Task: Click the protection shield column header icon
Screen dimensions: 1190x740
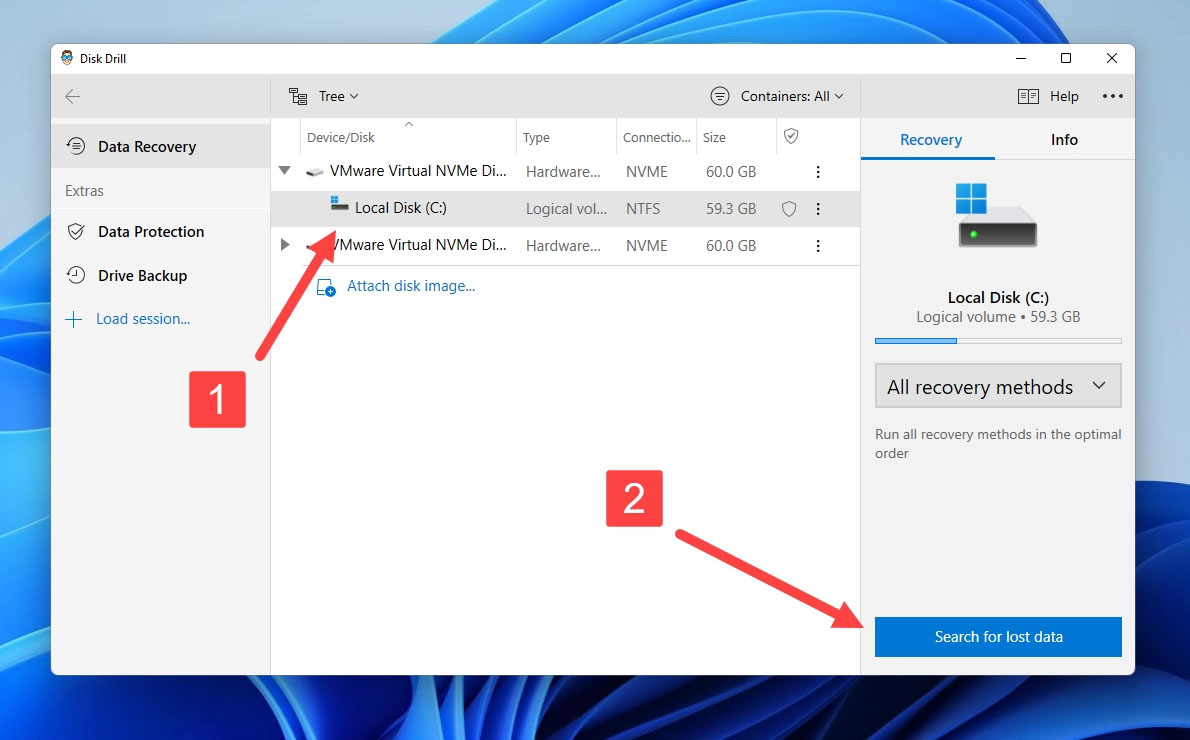Action: (x=791, y=136)
